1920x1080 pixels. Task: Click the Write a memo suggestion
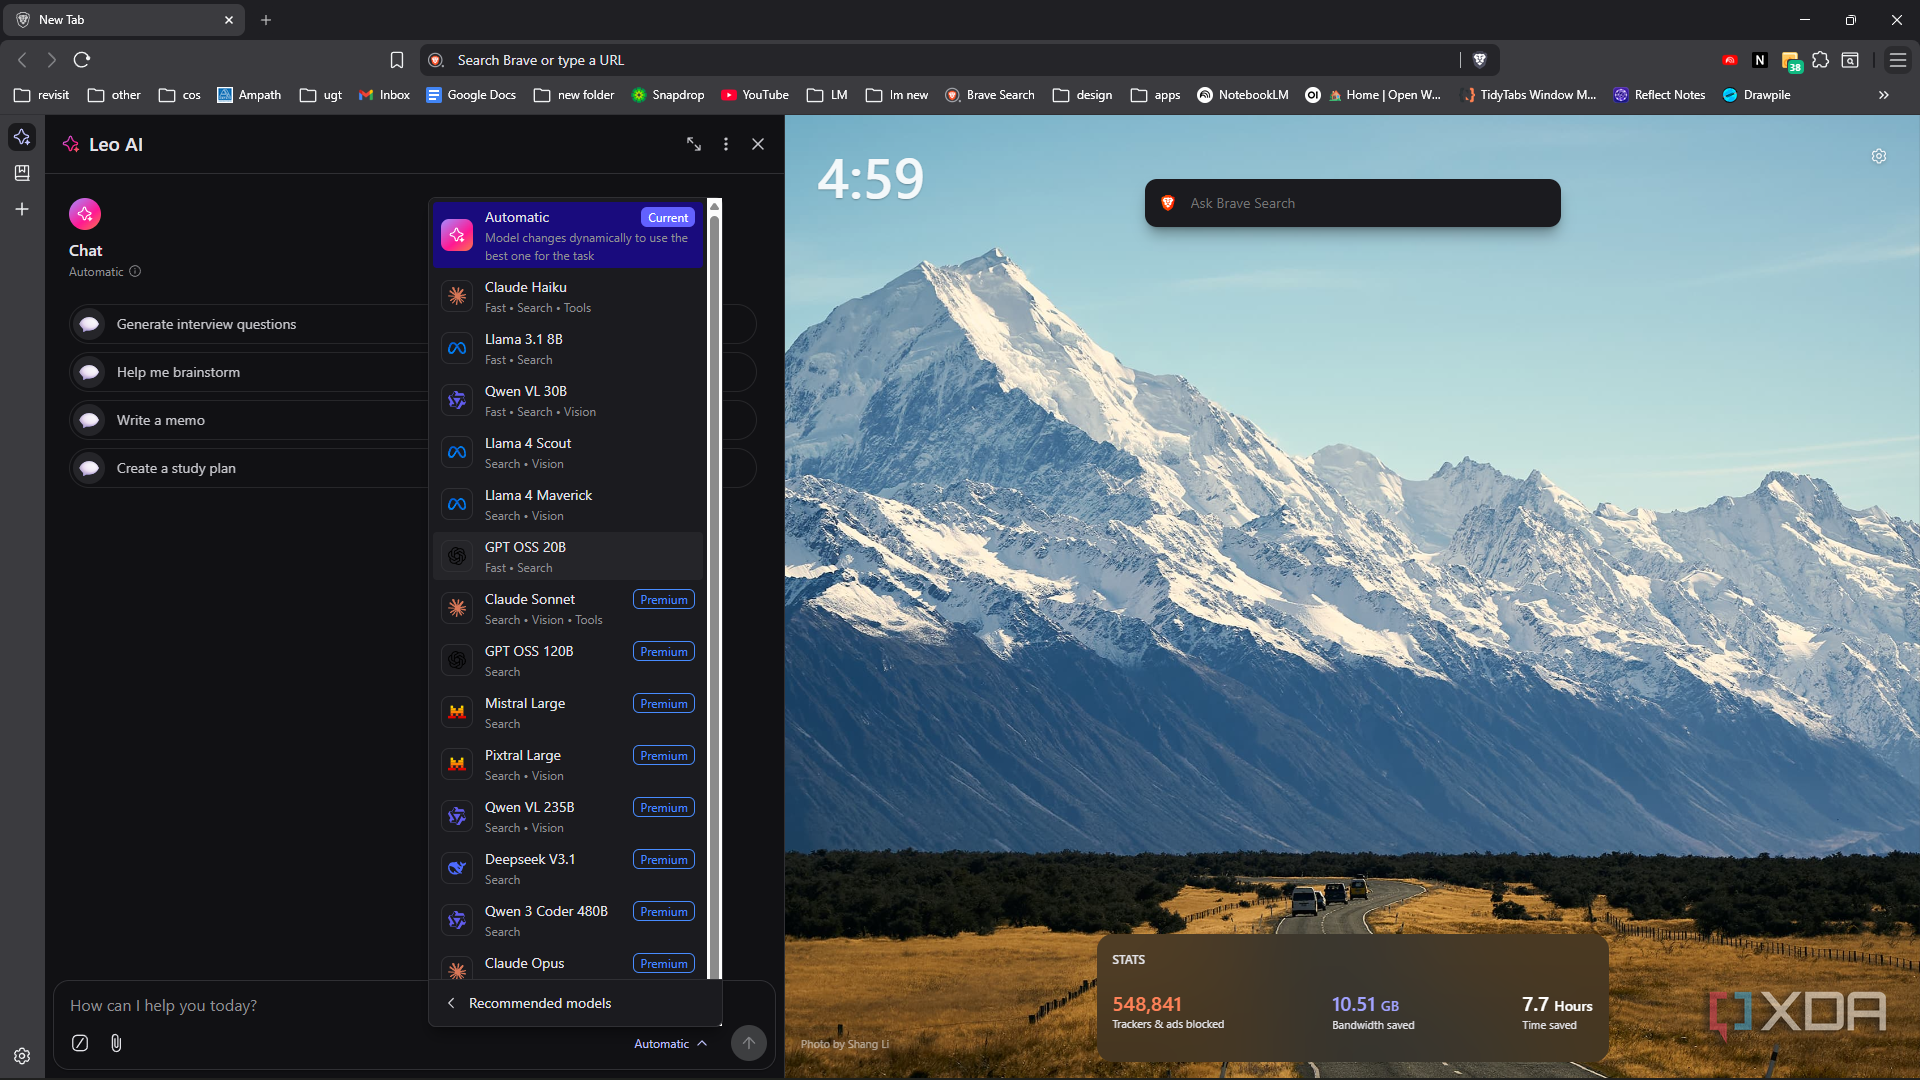[x=249, y=420]
